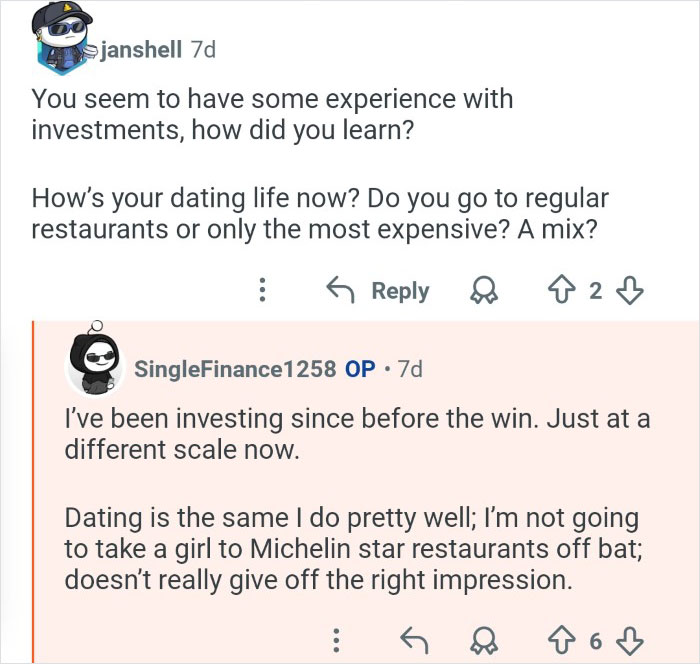Open the three-dot menu on janshell's comment
700x664 pixels.
coord(262,291)
